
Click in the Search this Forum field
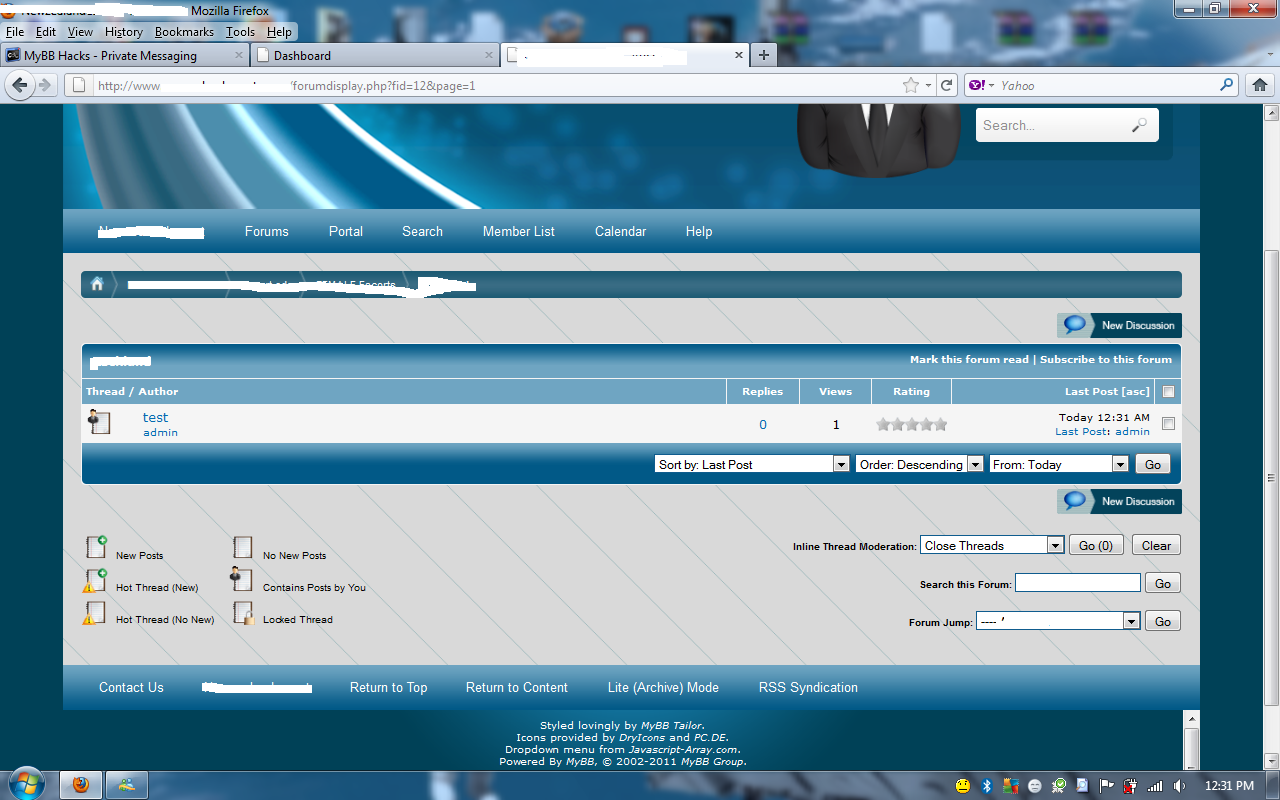point(1077,583)
